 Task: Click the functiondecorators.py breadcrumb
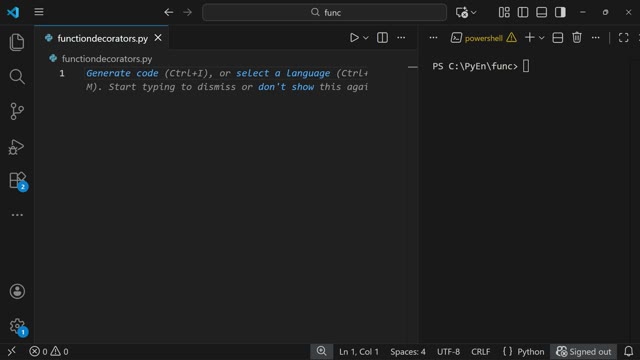point(107,59)
